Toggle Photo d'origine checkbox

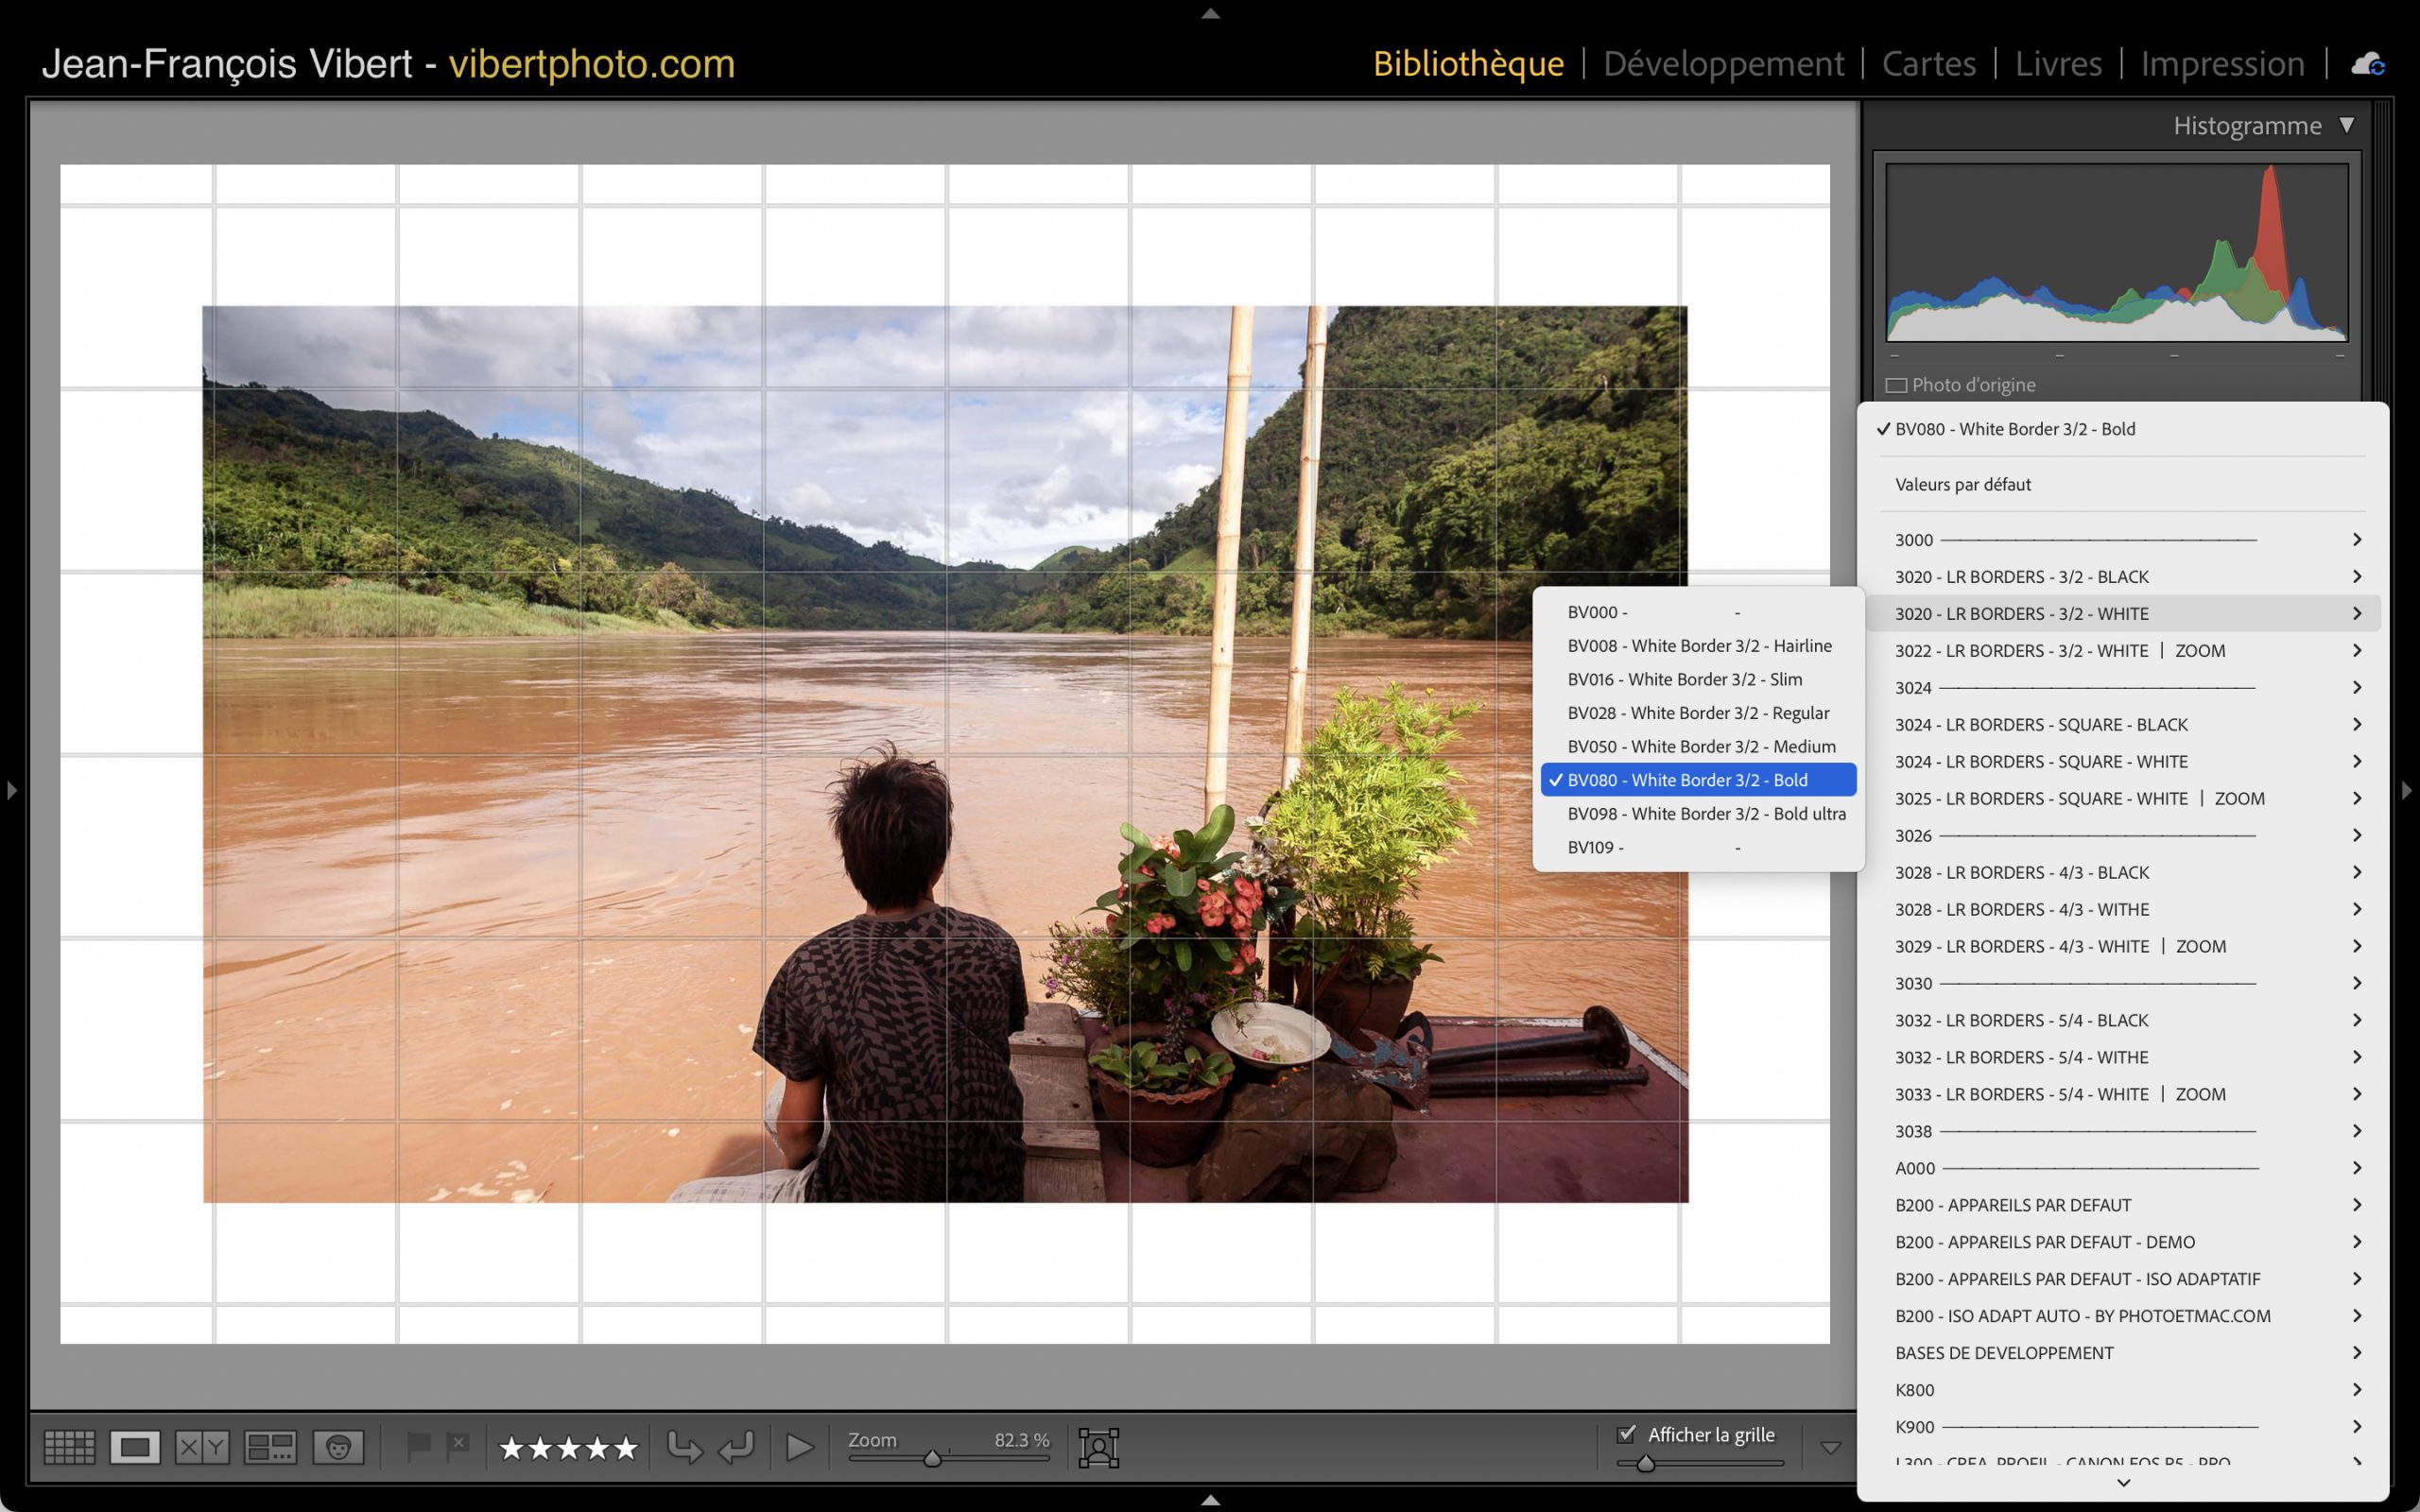coord(1896,385)
